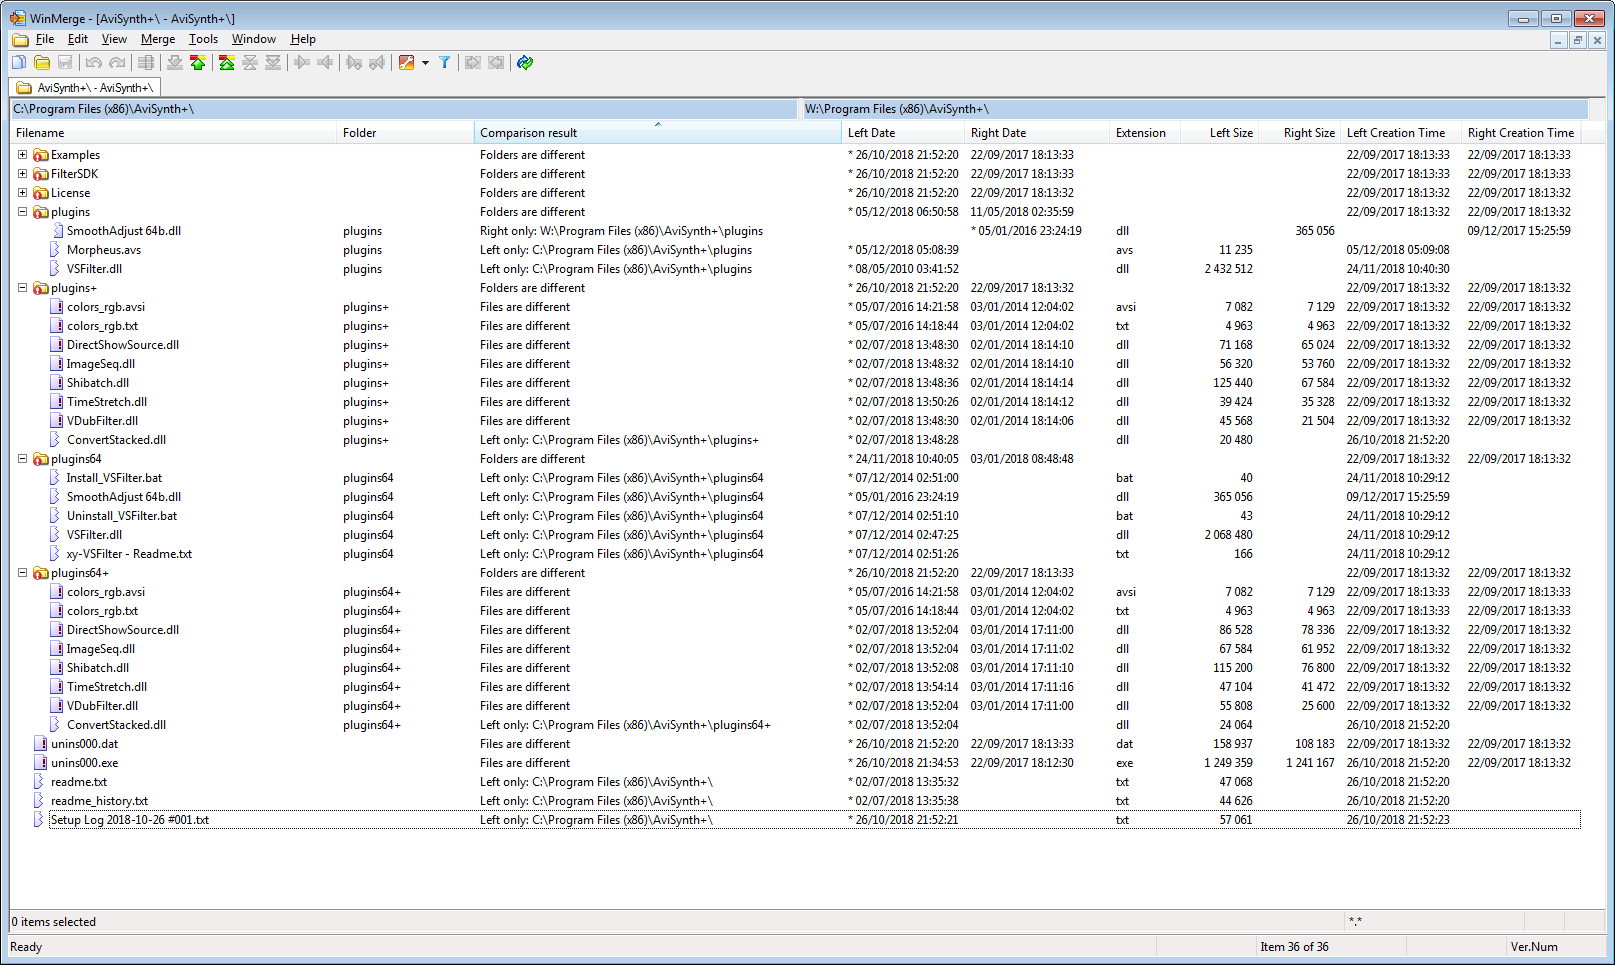This screenshot has width=1615, height=965.
Task: Open the Tools menu
Action: [203, 39]
